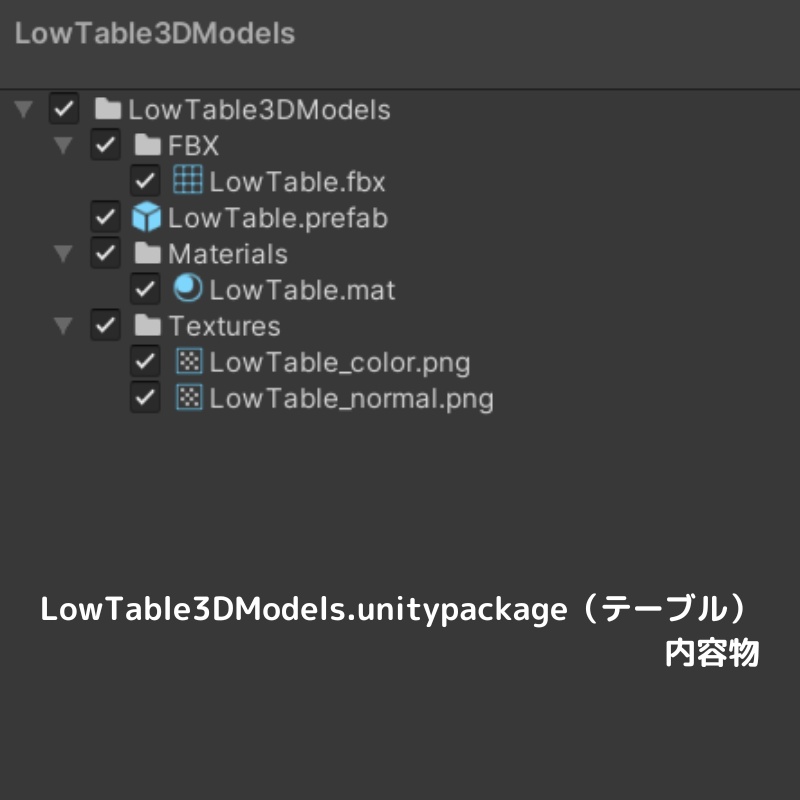
Task: Select the LowTable_color.png file name
Action: (339, 361)
